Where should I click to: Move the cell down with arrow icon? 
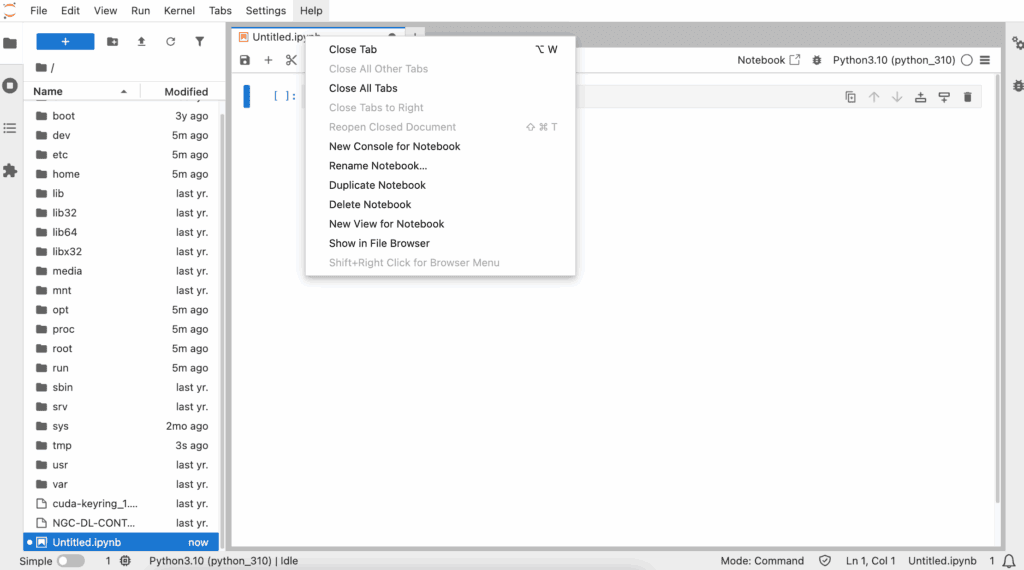[897, 97]
